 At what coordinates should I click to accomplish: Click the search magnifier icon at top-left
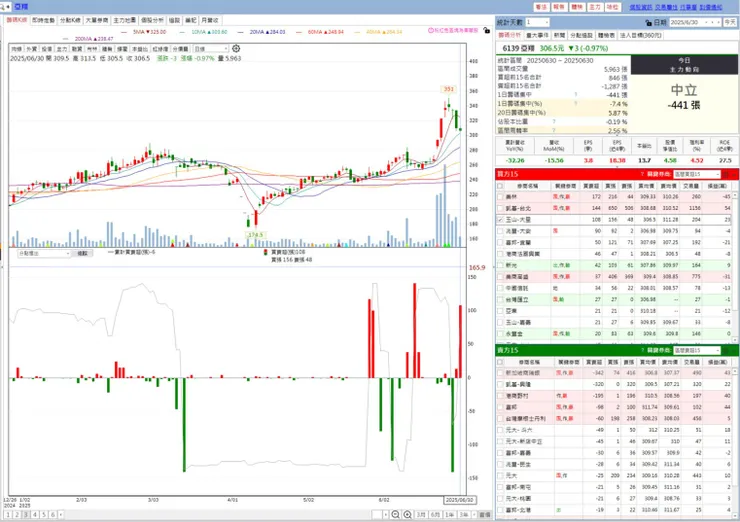click(2, 7)
